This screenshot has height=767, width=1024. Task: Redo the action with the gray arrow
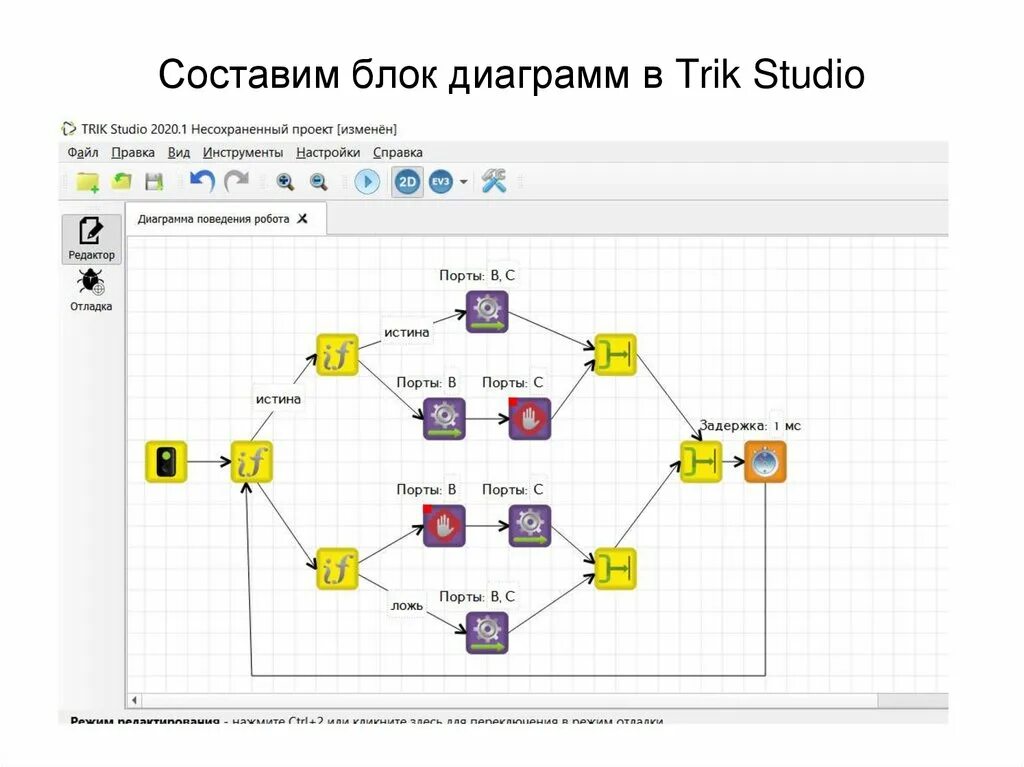tap(236, 181)
